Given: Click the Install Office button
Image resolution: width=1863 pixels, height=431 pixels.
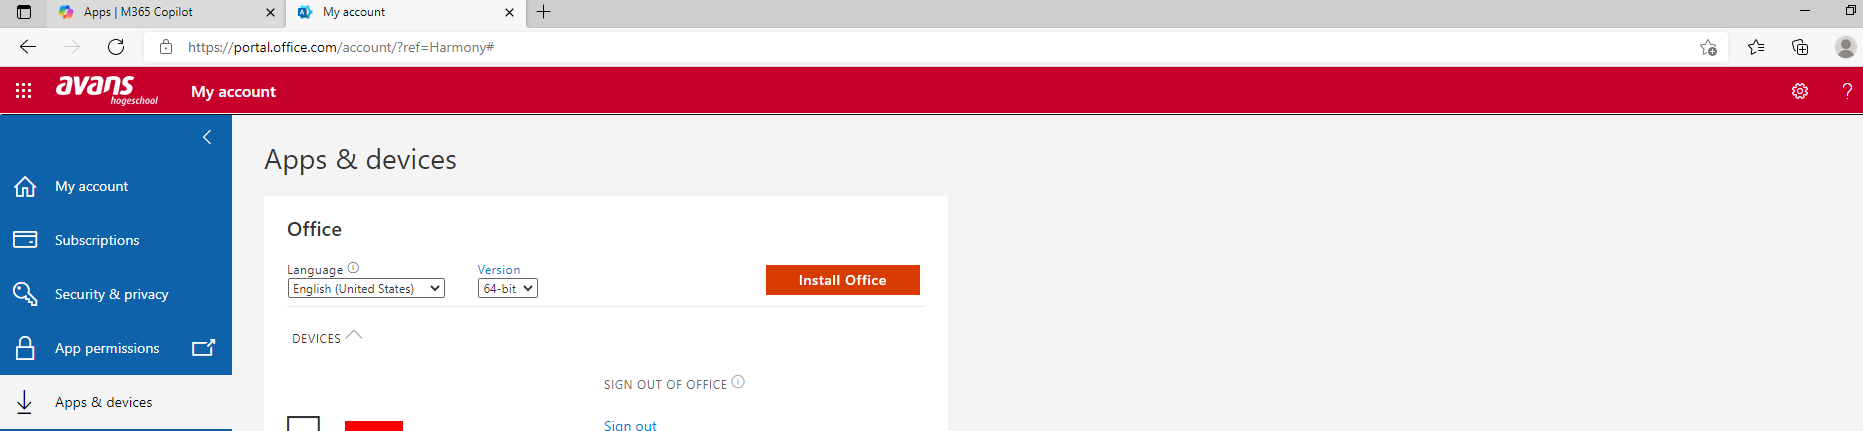Looking at the screenshot, I should 842,280.
